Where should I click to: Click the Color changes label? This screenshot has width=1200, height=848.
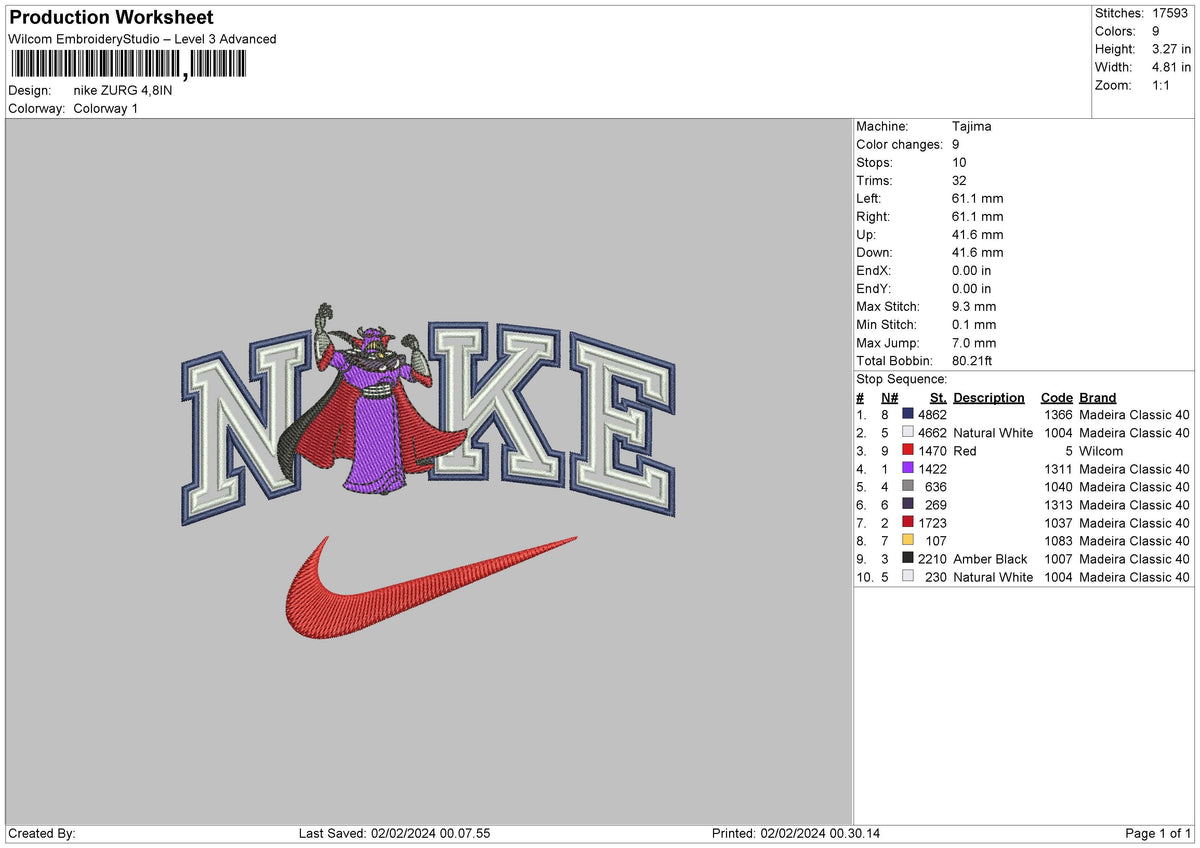pyautogui.click(x=900, y=144)
